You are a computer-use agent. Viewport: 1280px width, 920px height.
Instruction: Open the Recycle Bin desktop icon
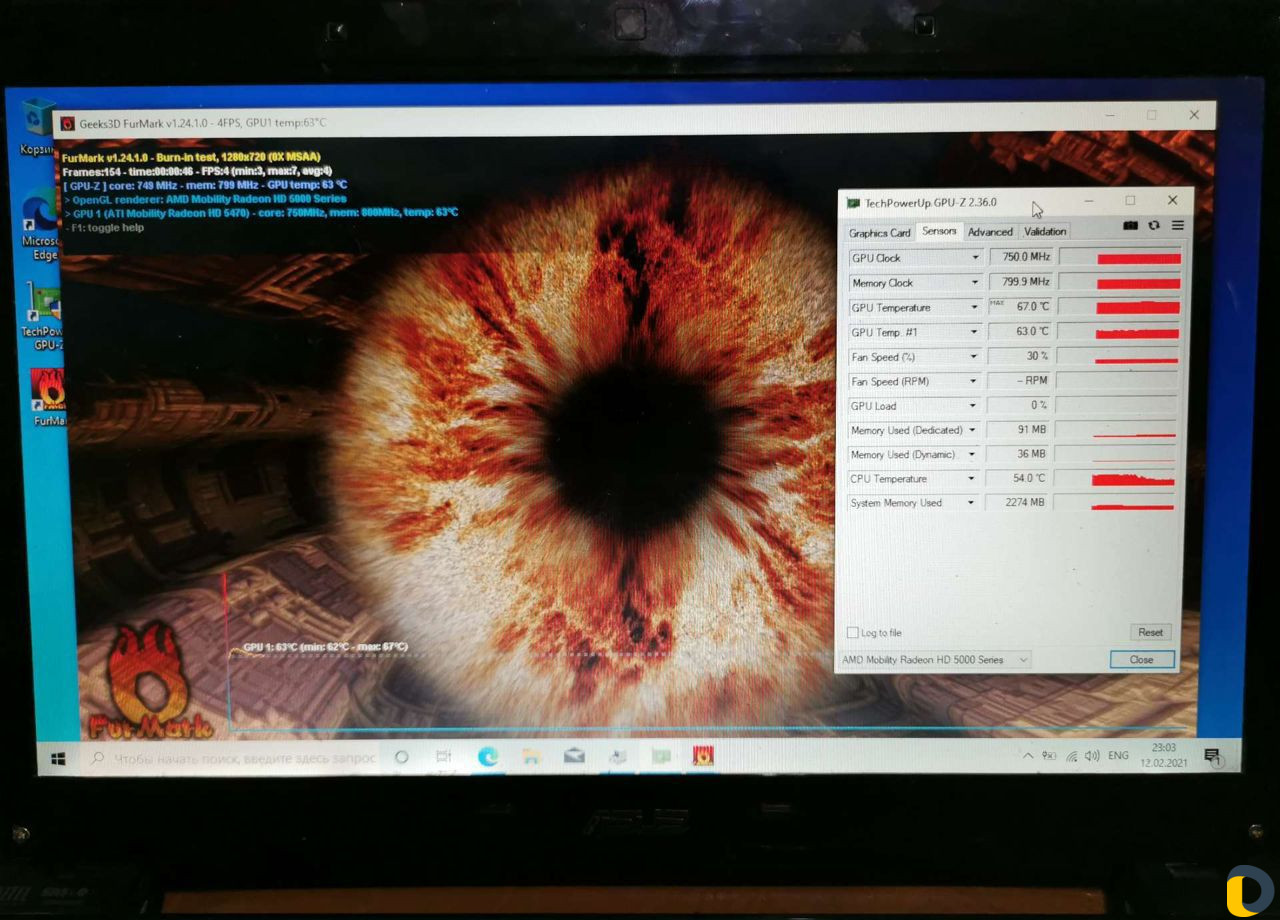pos(37,126)
